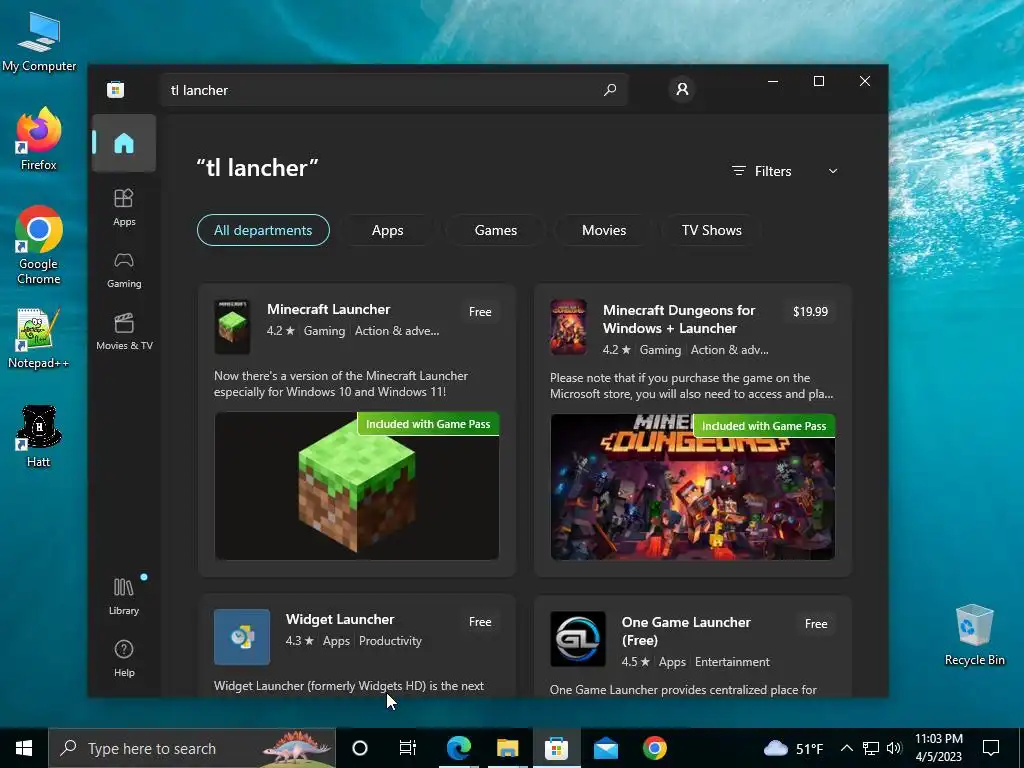Go to Gaming section in sidebar
Image resolution: width=1024 pixels, height=768 pixels.
[x=123, y=270]
